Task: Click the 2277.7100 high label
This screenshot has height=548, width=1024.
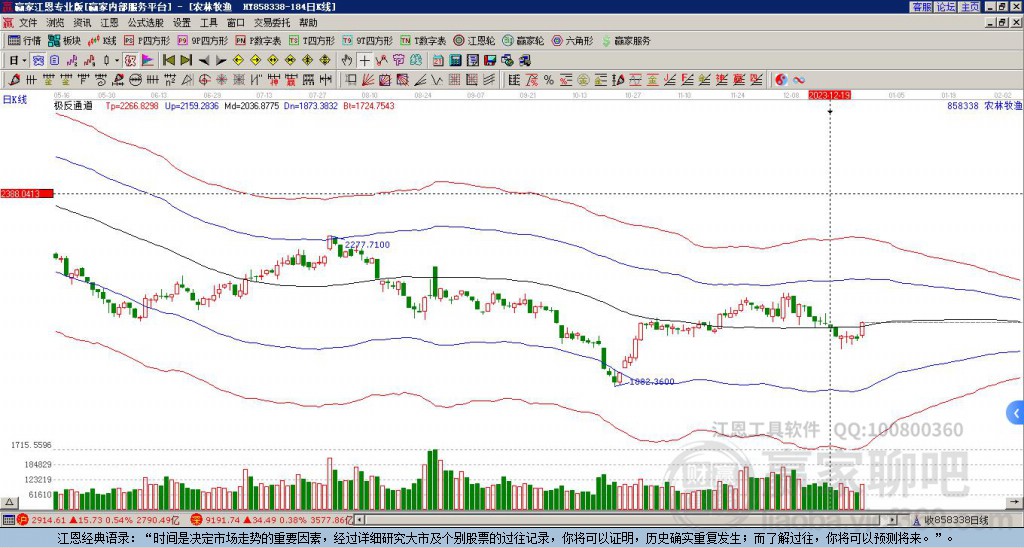Action: [x=367, y=245]
